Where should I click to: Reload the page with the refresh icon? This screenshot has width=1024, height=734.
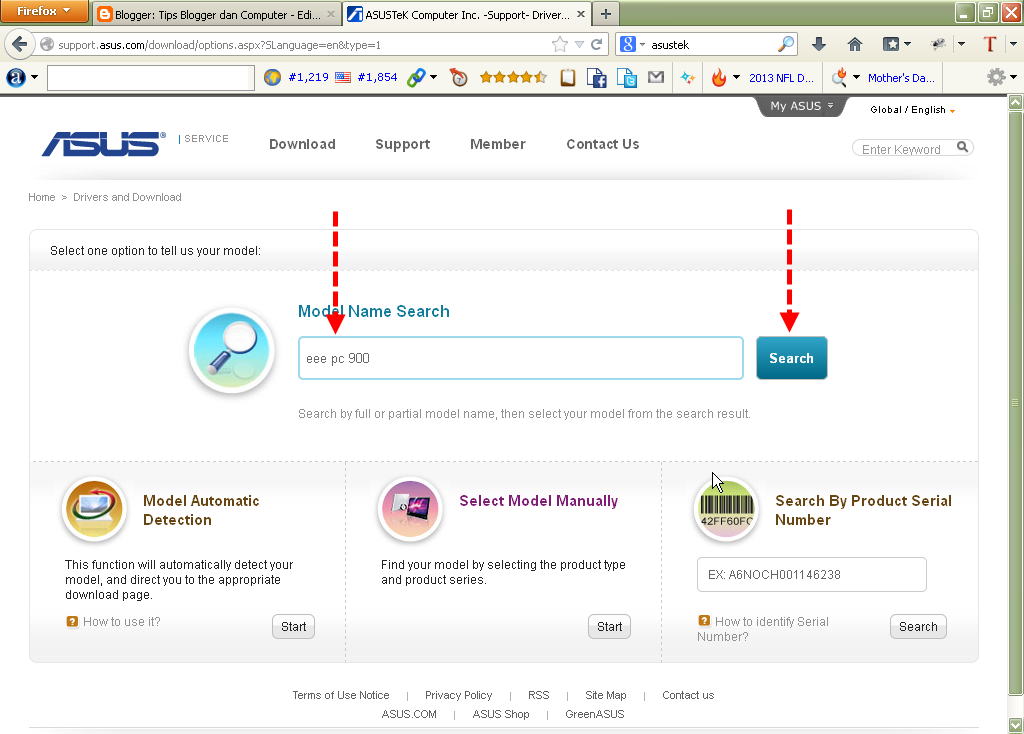click(596, 44)
